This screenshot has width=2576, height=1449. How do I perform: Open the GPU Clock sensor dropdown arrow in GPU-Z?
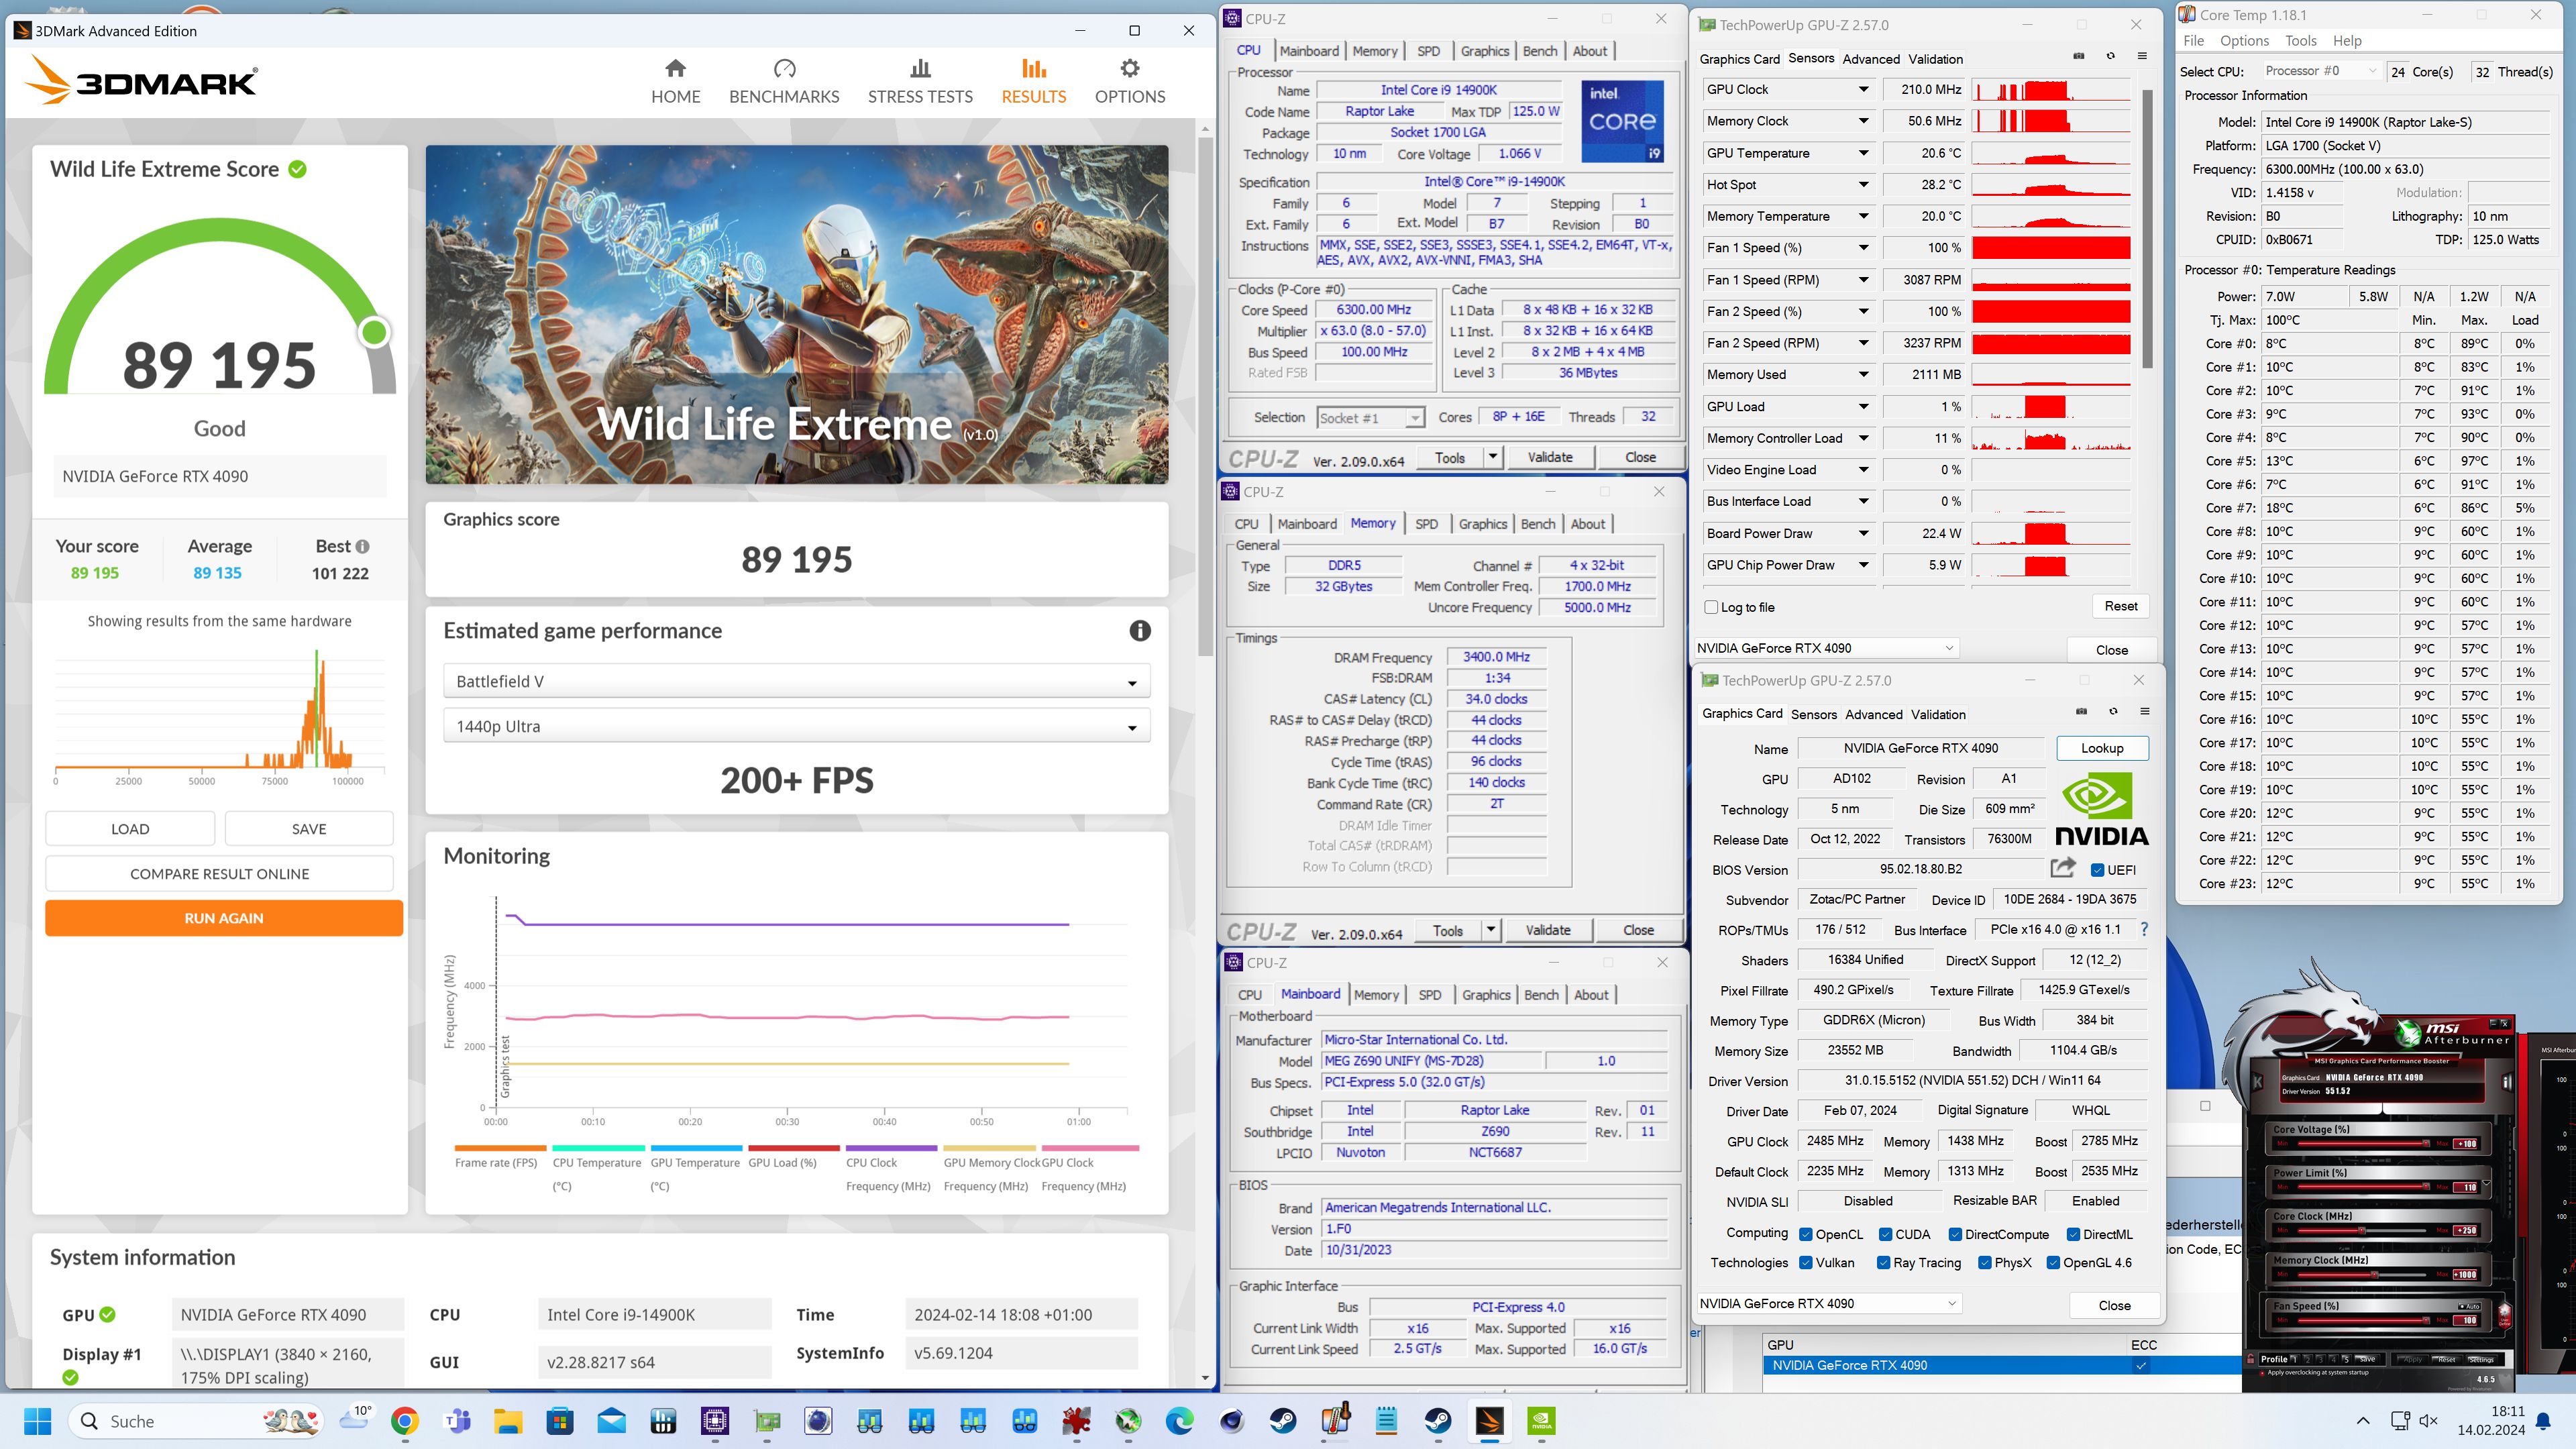tap(1864, 89)
